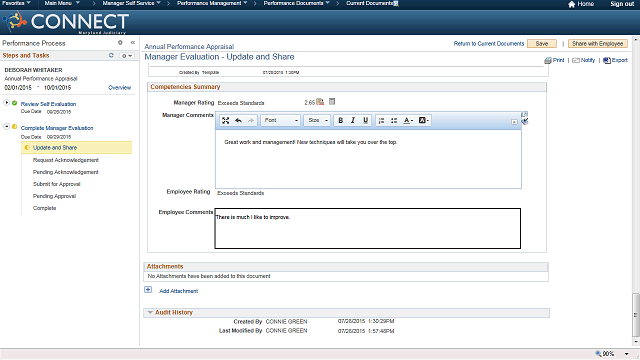Open text color picker in editor

coord(408,120)
